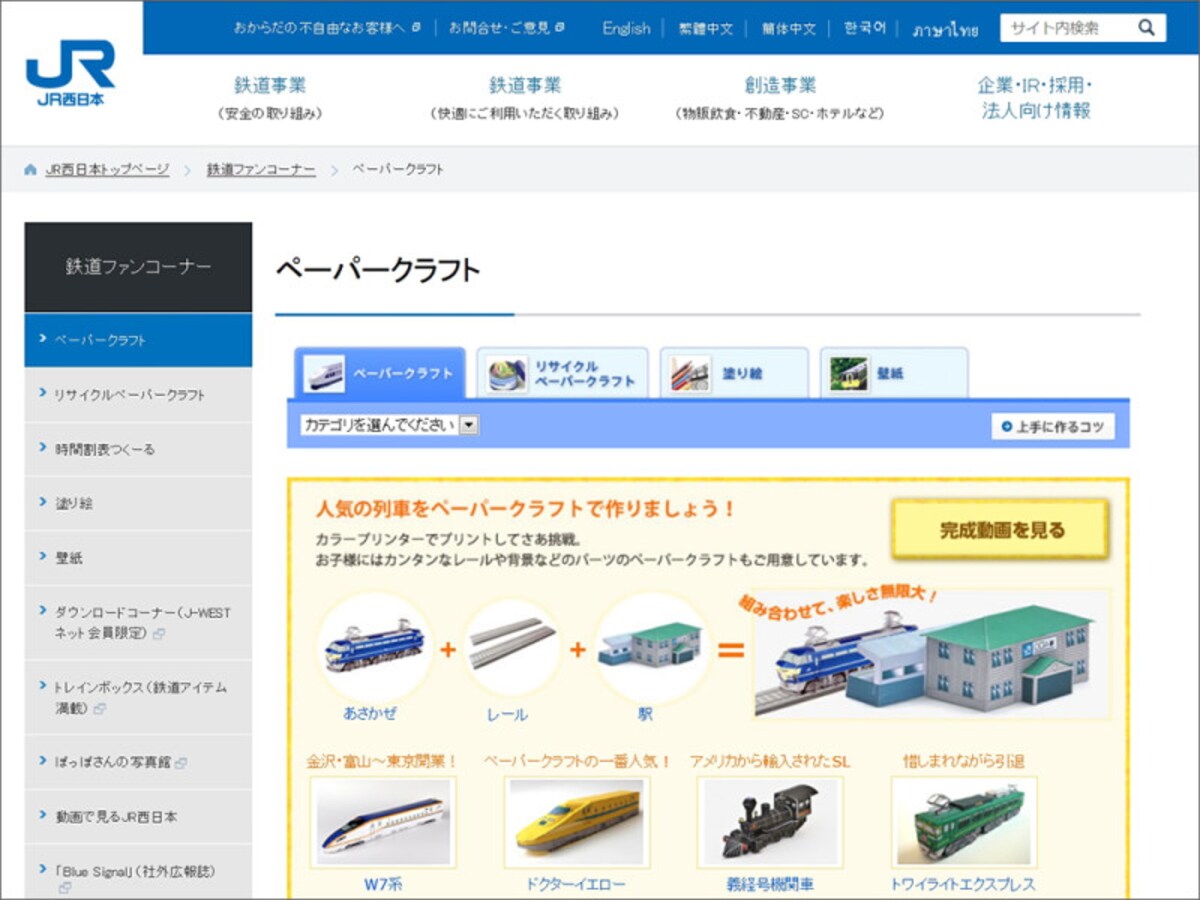
Task: Click the トワイライトエクスプレス text link
Action: coord(963,884)
